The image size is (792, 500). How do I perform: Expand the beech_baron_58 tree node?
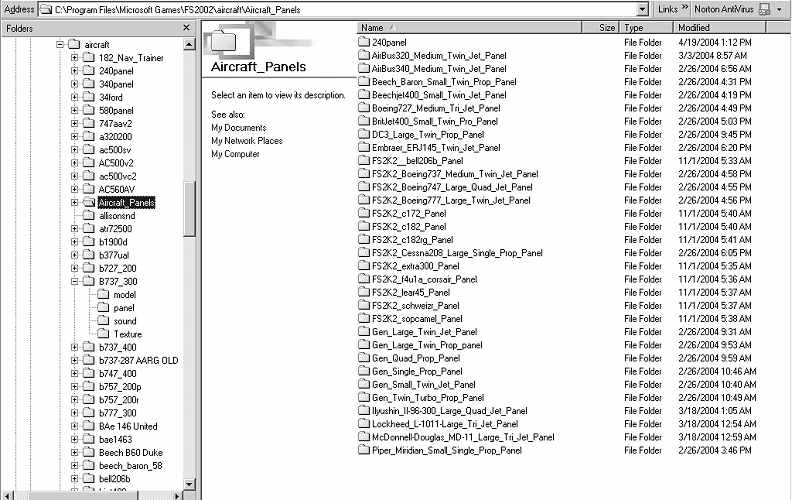[74, 465]
